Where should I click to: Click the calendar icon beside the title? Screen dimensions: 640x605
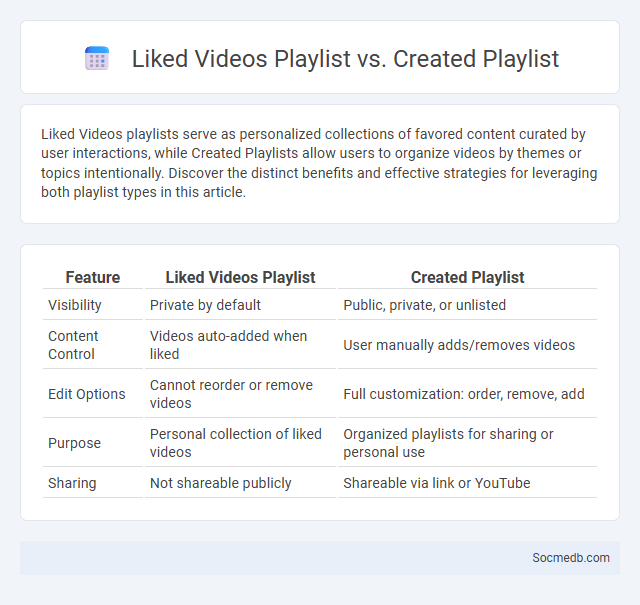tap(97, 58)
